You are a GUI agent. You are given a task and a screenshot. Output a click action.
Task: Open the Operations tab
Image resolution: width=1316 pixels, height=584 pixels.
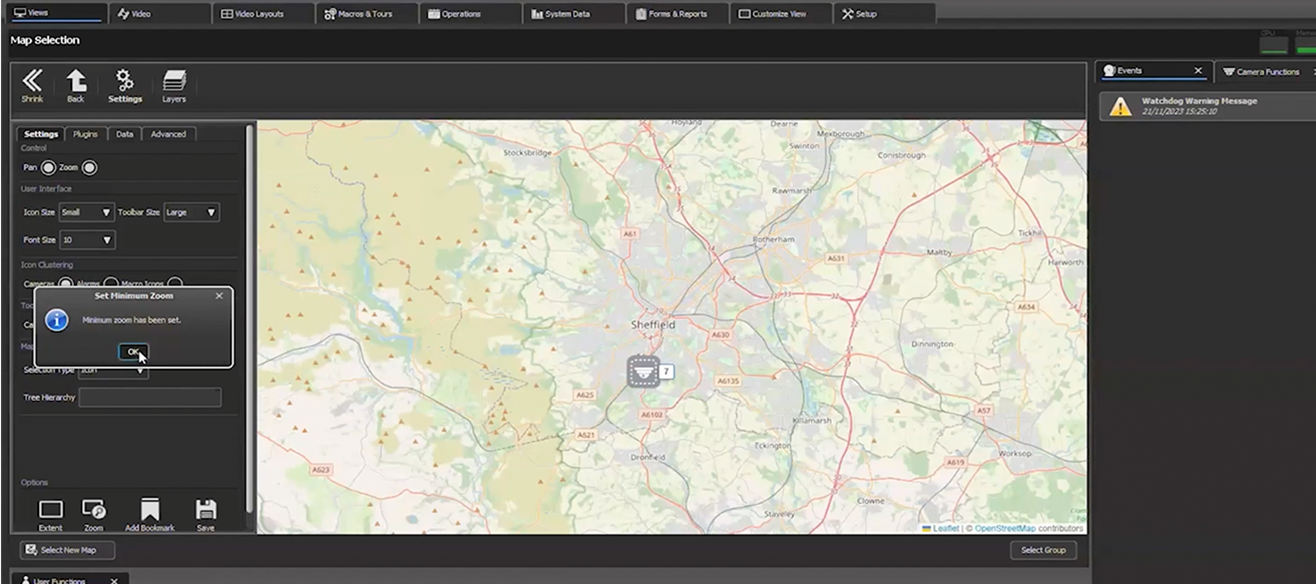pos(472,14)
